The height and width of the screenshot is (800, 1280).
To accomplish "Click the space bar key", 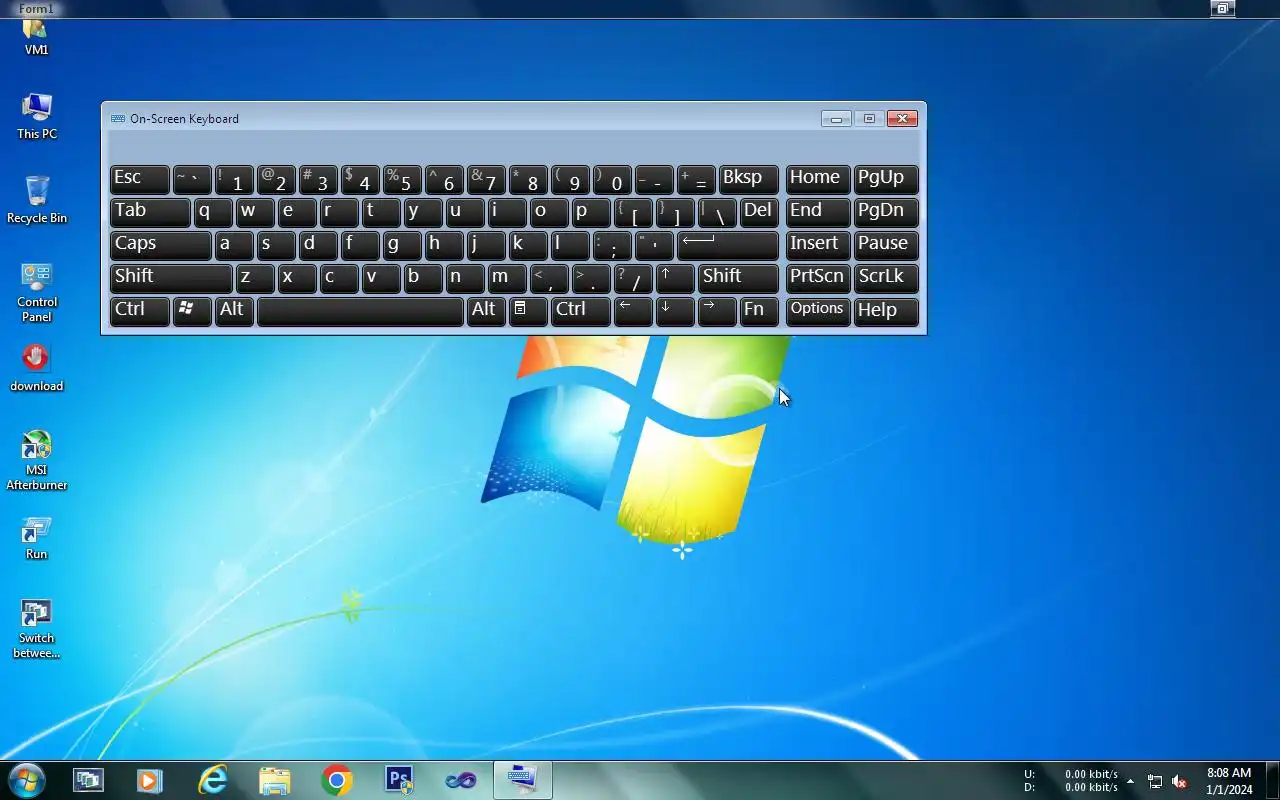I will (x=360, y=311).
